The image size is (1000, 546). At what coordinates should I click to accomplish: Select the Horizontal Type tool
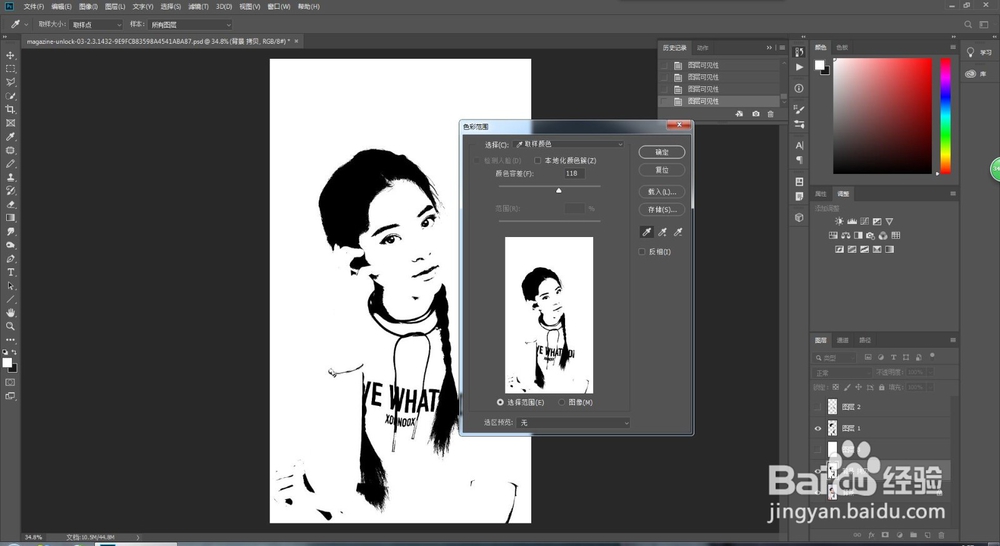coord(10,272)
